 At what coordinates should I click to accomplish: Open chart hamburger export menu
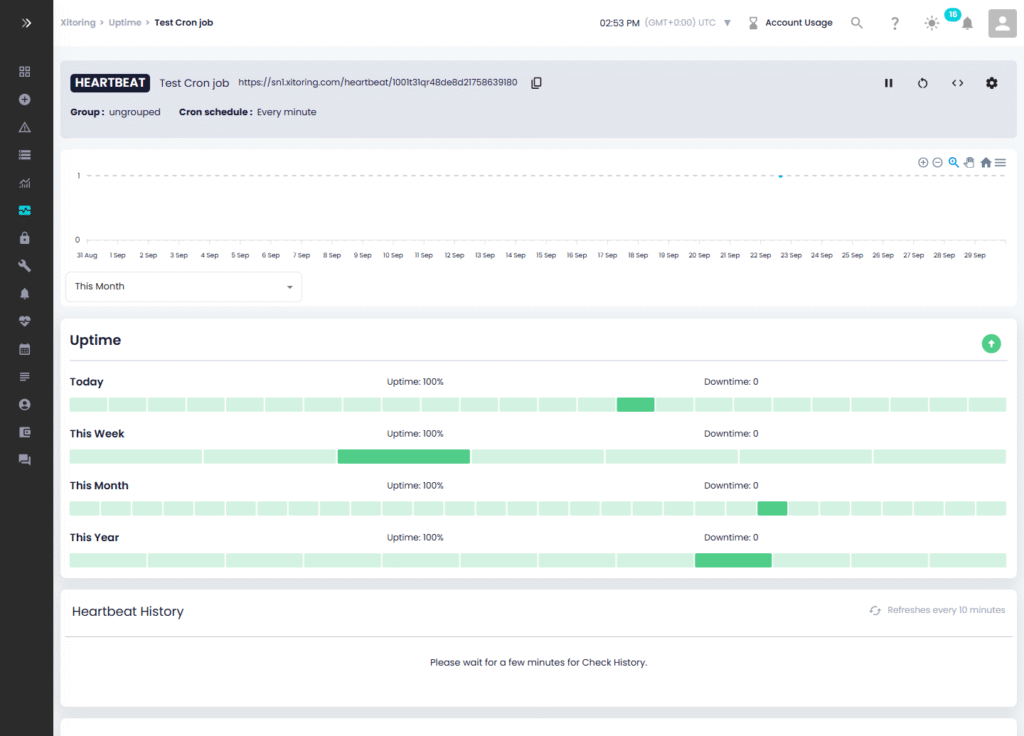(1000, 163)
